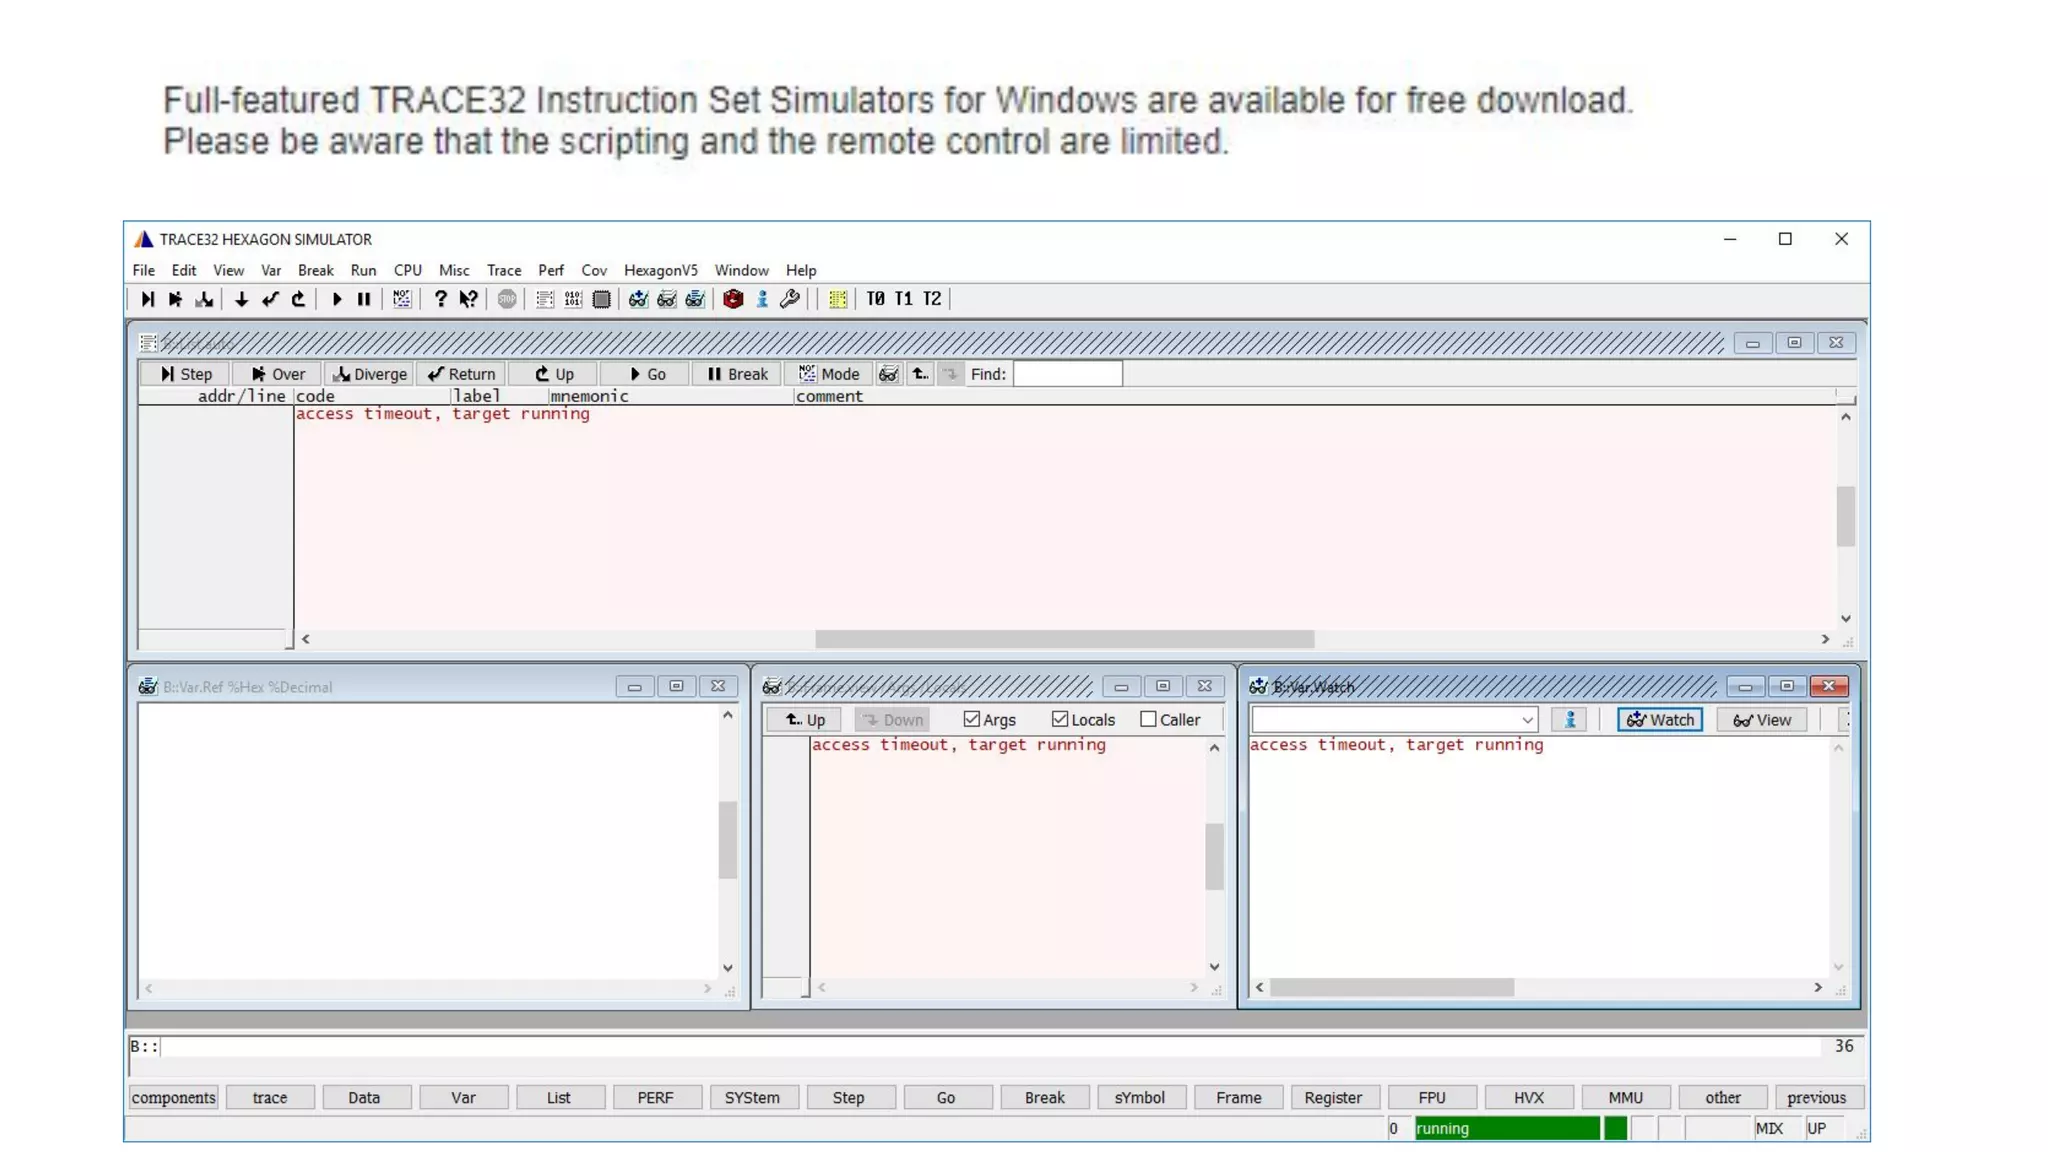This screenshot has height=1152, width=2048.
Task: Open the HexagonV5 menu
Action: tap(660, 270)
